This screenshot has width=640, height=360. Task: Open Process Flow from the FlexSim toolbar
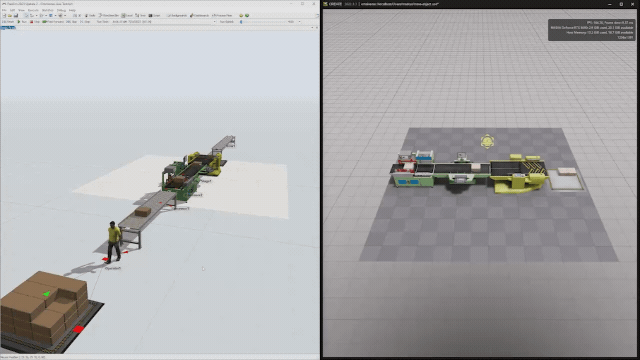(222, 16)
